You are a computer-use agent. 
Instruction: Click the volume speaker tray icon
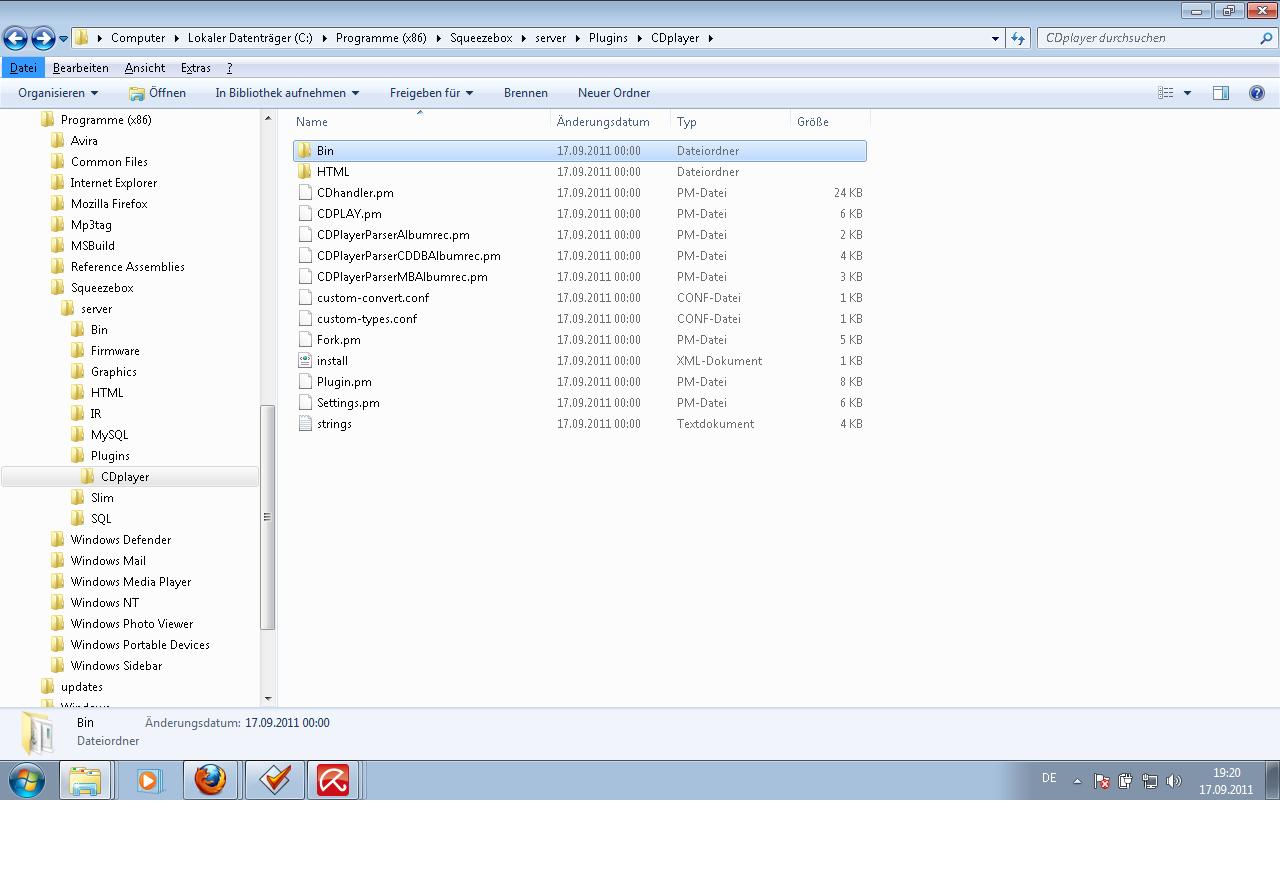[1174, 781]
